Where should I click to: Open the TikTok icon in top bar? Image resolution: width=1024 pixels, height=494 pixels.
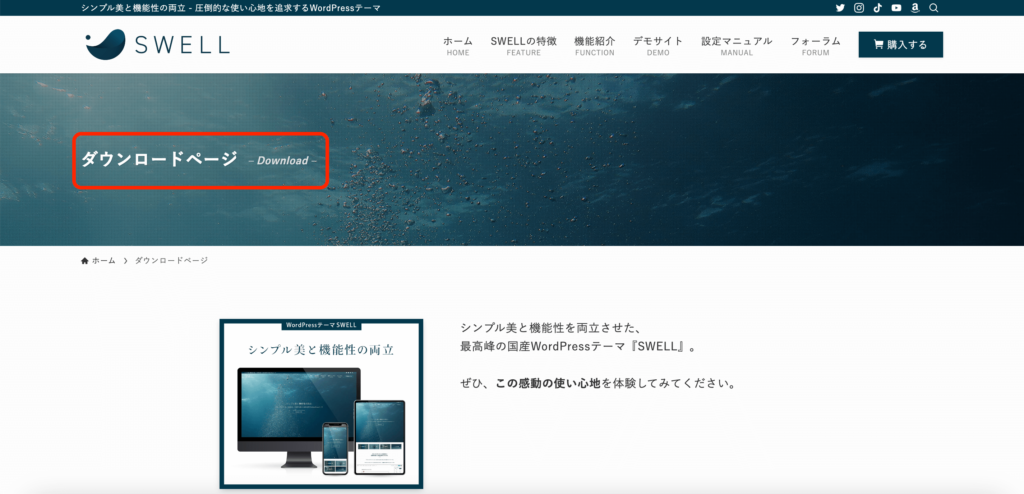click(878, 8)
